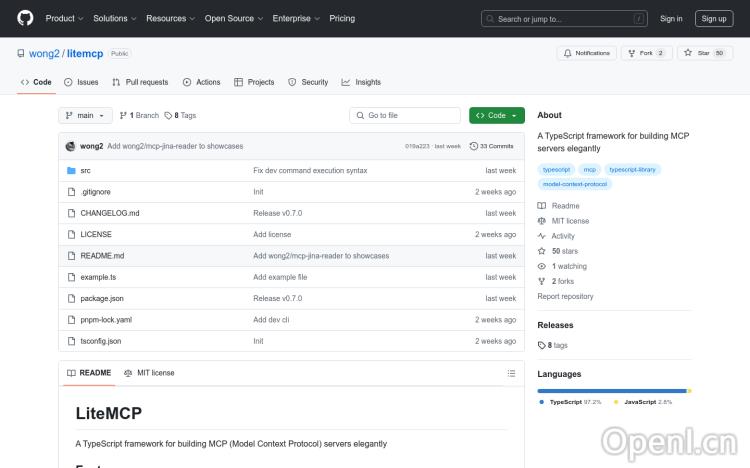Click Notifications bell button
750x468 pixels.
click(586, 53)
